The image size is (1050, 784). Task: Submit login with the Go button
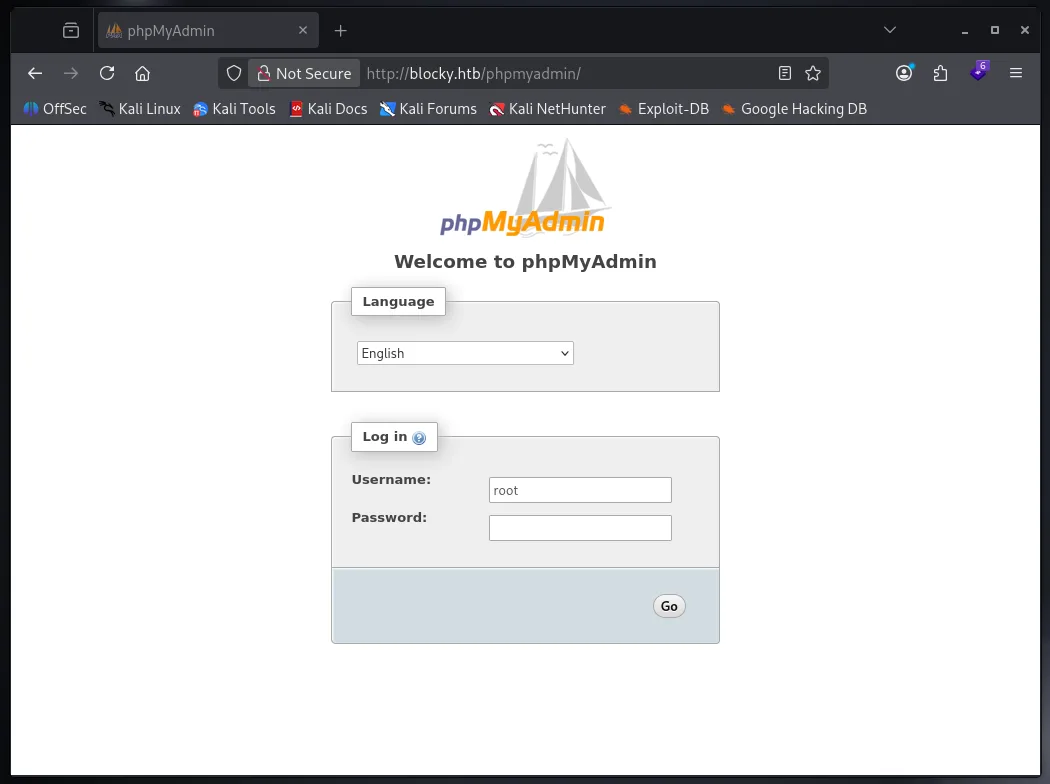pyautogui.click(x=669, y=606)
